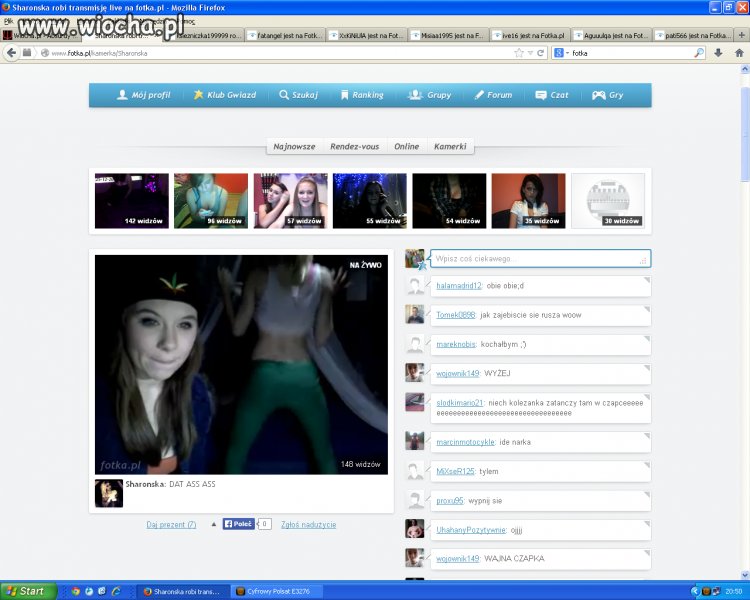The height and width of the screenshot is (600, 750).
Task: Switch to the Kamerki tab
Action: point(450,146)
